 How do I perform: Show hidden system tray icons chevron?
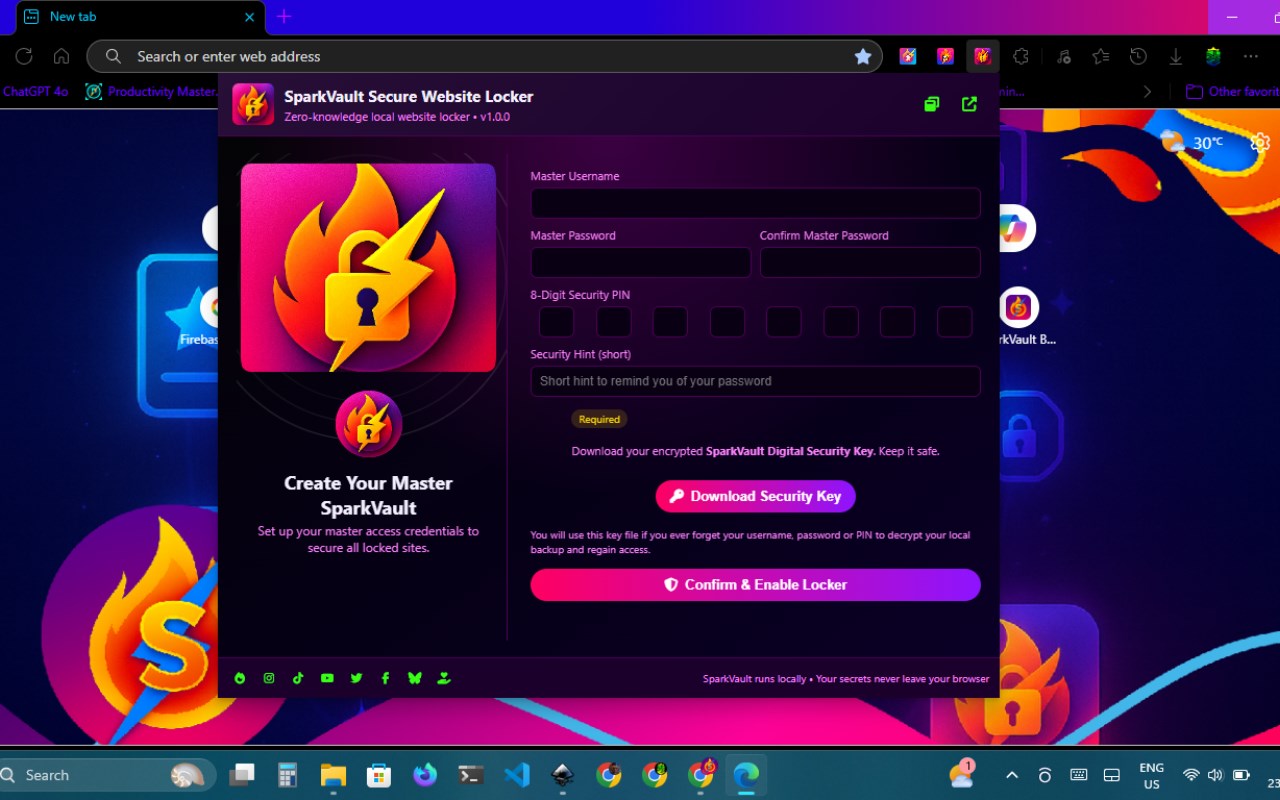click(x=1011, y=775)
